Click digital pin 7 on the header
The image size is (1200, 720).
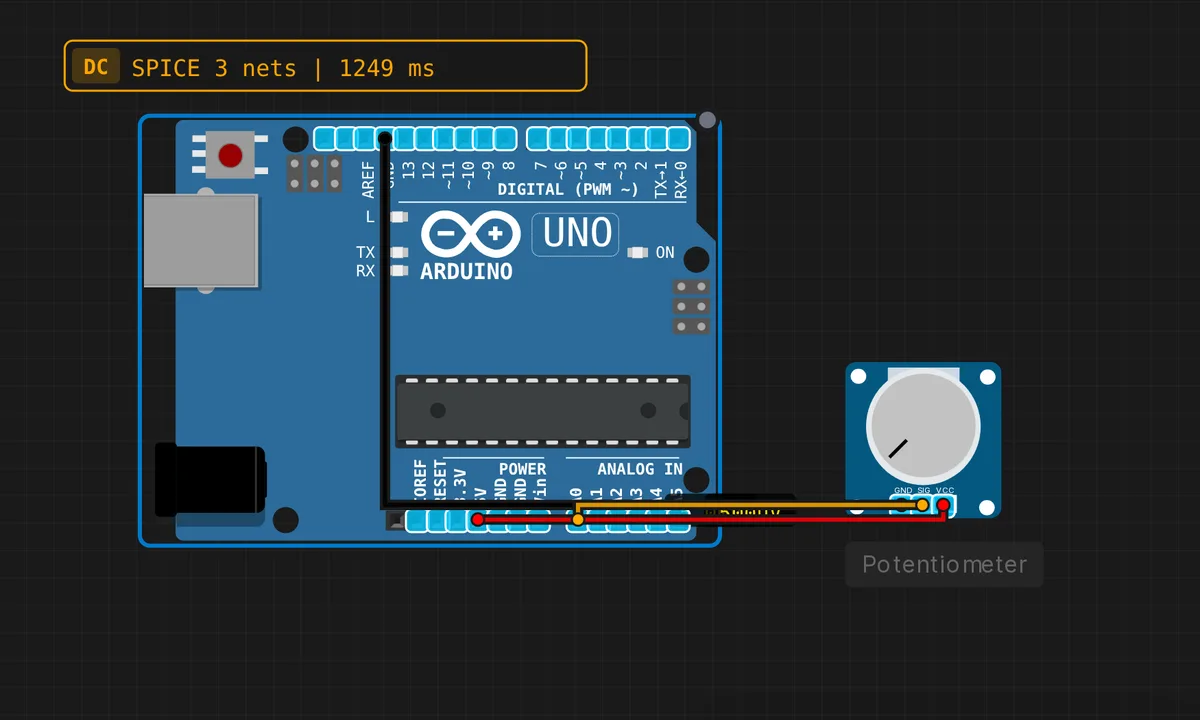click(538, 138)
